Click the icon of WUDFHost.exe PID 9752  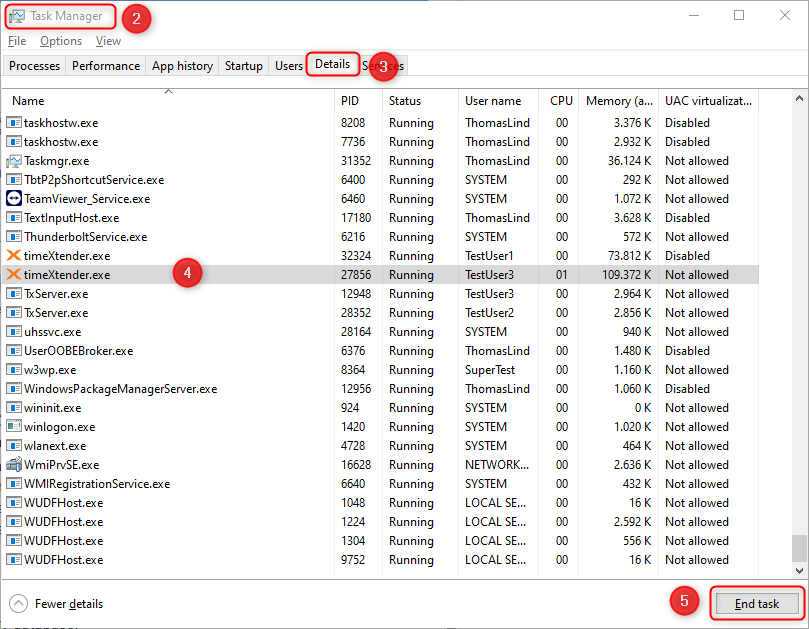pos(14,559)
